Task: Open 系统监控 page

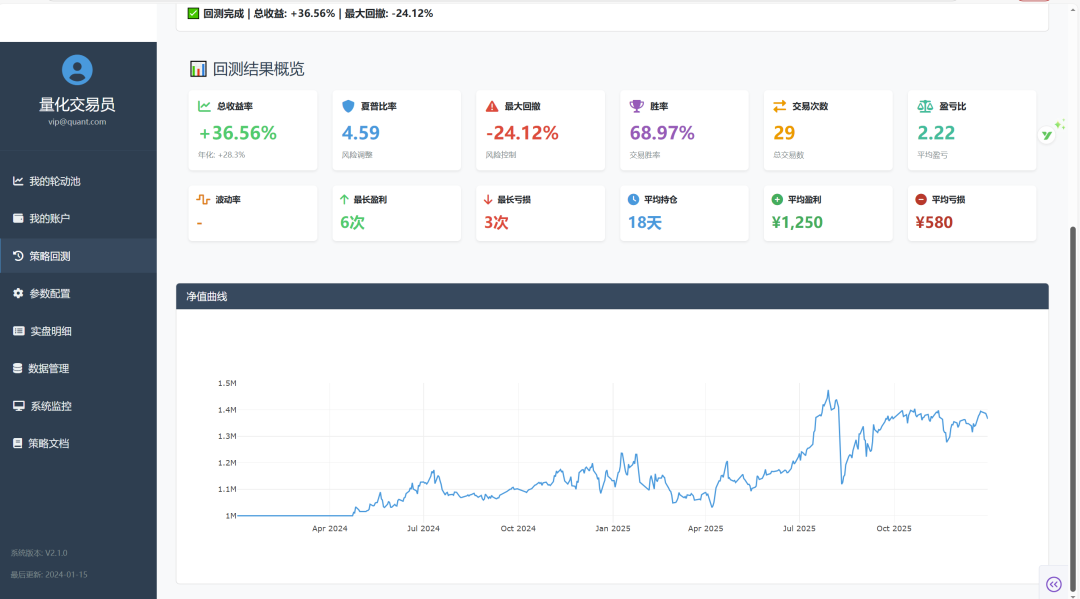Action: [x=50, y=406]
